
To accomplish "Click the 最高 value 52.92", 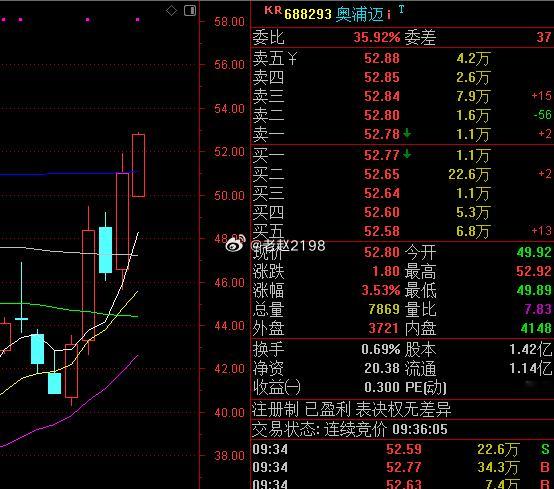I will click(534, 271).
